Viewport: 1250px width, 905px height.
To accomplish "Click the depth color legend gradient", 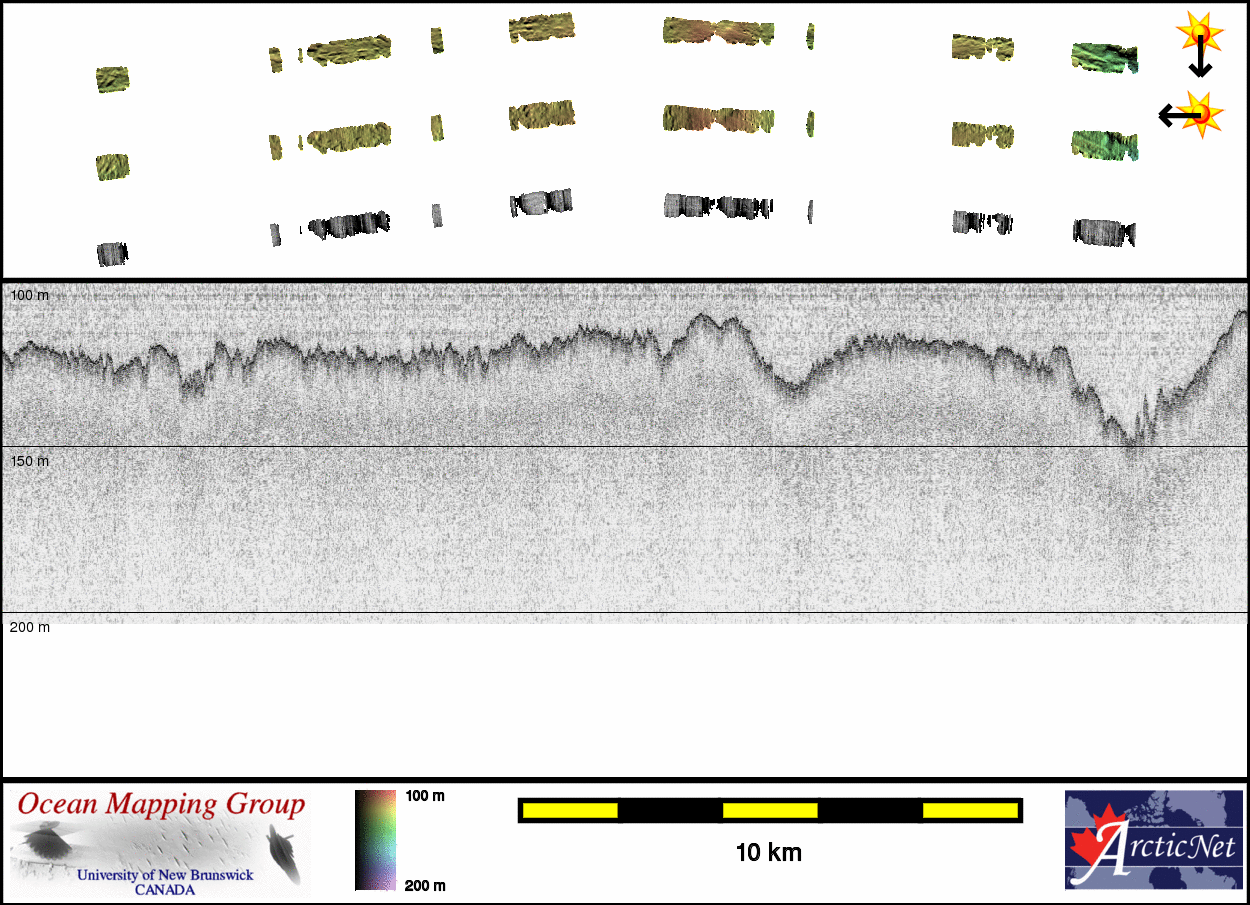I will click(x=375, y=840).
